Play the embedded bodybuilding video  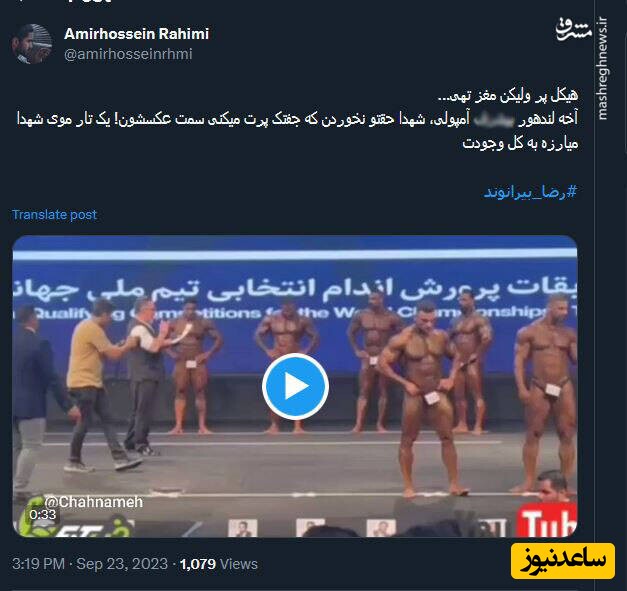tap(295, 386)
